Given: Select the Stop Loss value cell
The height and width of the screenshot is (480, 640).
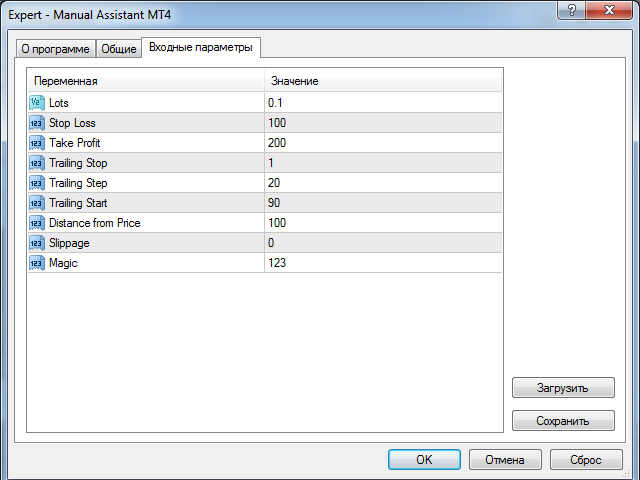Looking at the screenshot, I should click(383, 123).
